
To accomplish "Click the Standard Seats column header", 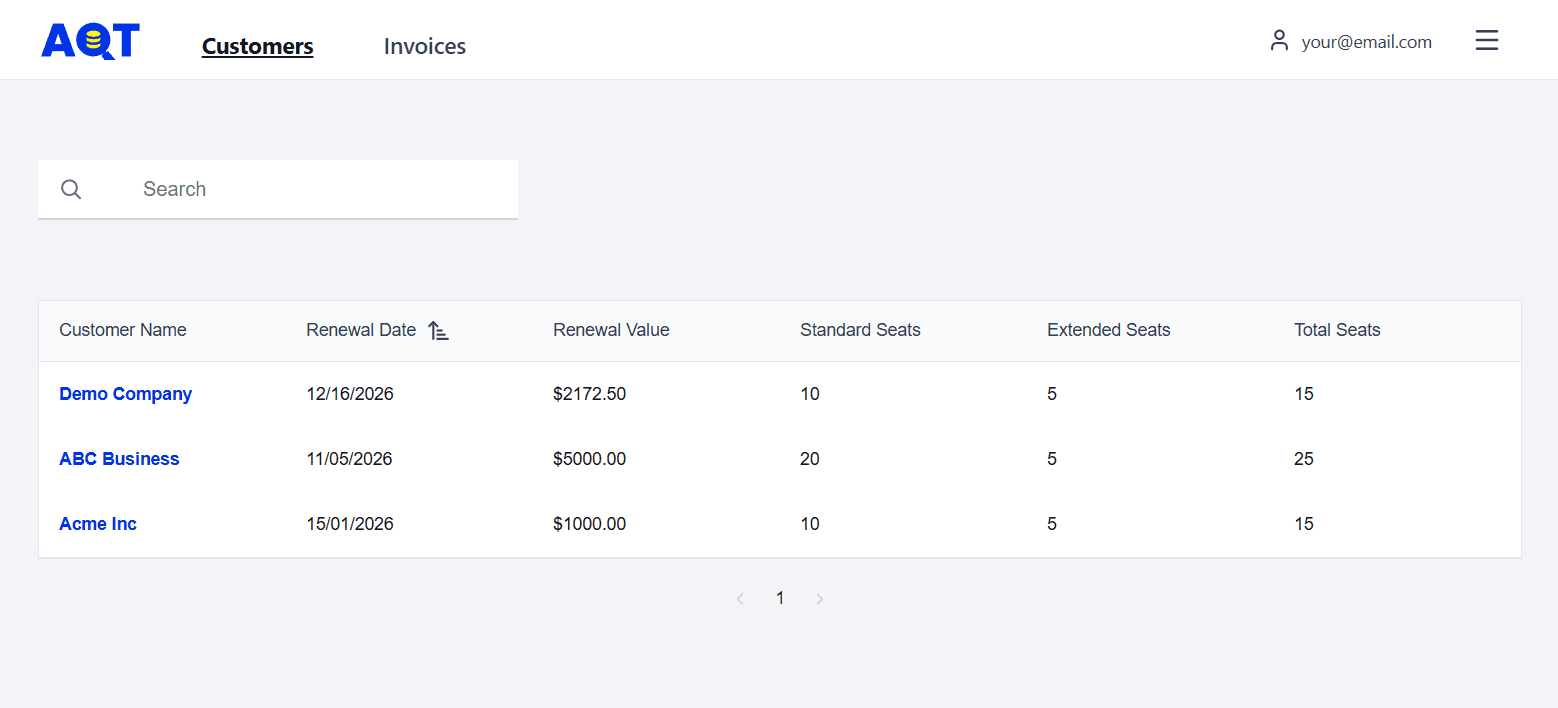I will tap(860, 330).
